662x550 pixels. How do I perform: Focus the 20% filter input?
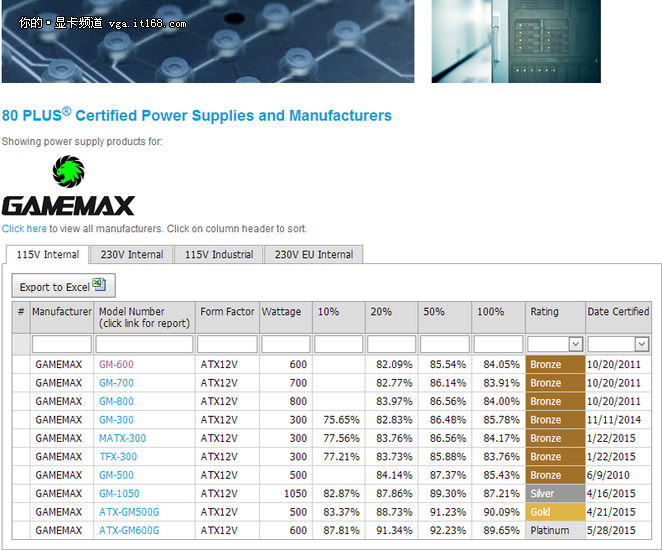pos(391,344)
